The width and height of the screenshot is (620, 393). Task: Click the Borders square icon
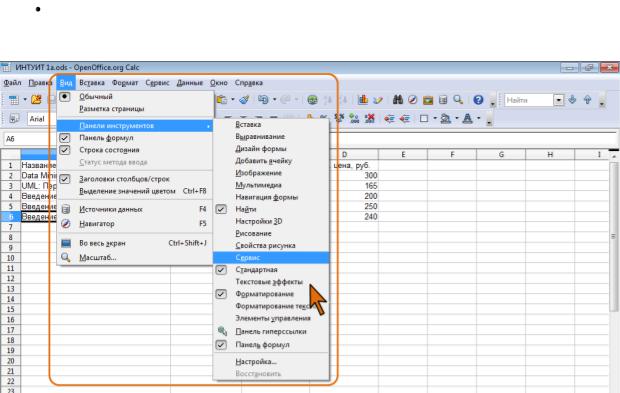[424, 118]
